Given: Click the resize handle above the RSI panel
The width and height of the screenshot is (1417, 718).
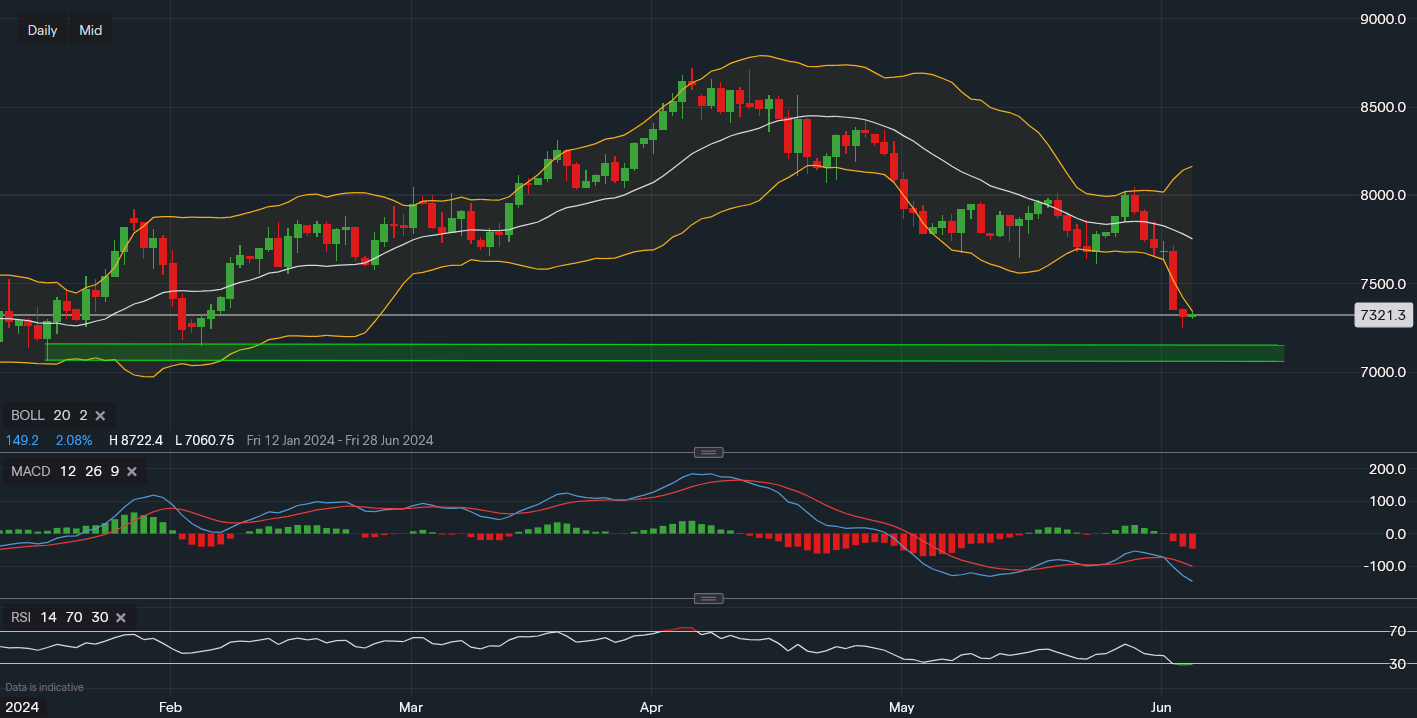Looking at the screenshot, I should point(708,599).
